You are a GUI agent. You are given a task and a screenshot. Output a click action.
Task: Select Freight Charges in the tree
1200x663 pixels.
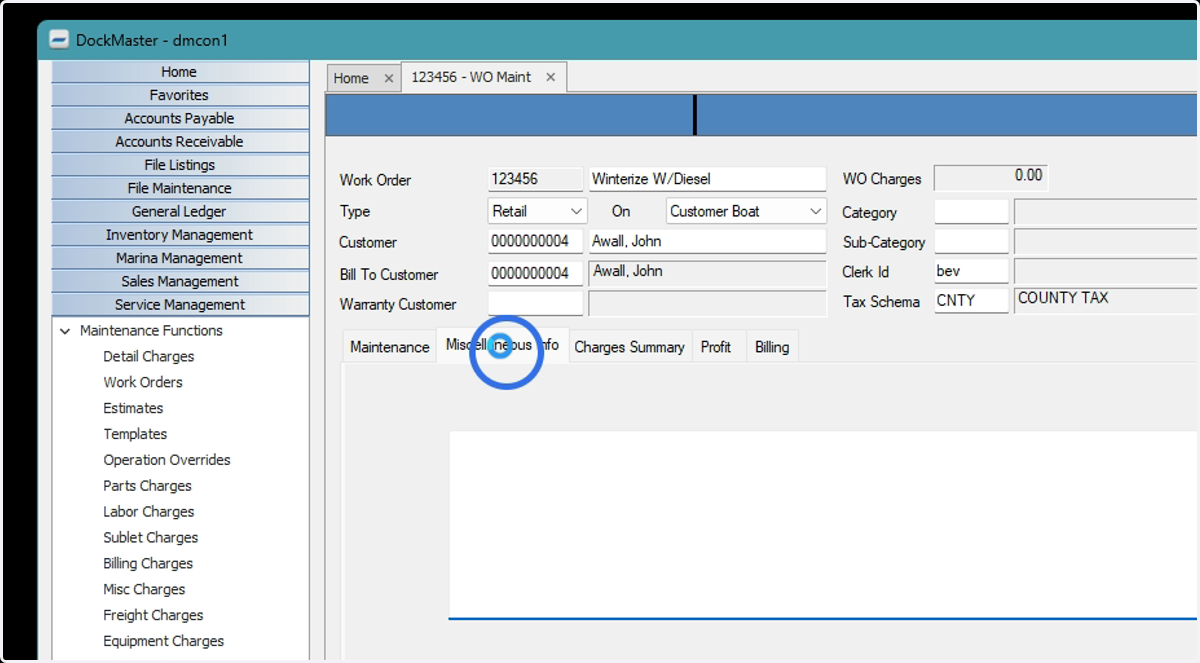coord(153,616)
